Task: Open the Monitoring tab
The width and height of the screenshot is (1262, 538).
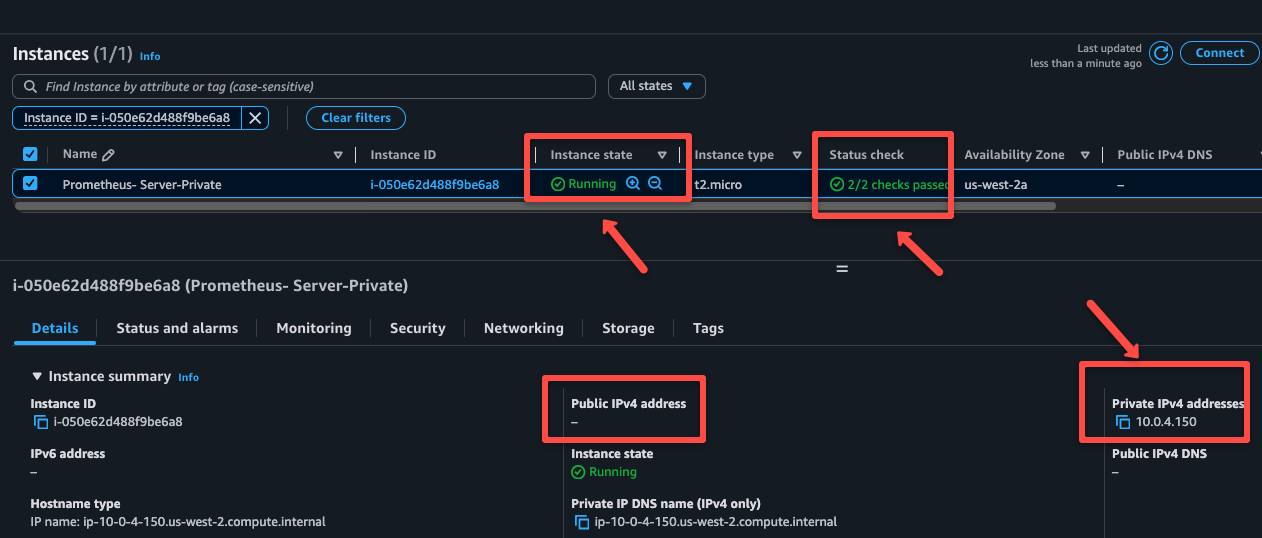Action: pyautogui.click(x=314, y=328)
